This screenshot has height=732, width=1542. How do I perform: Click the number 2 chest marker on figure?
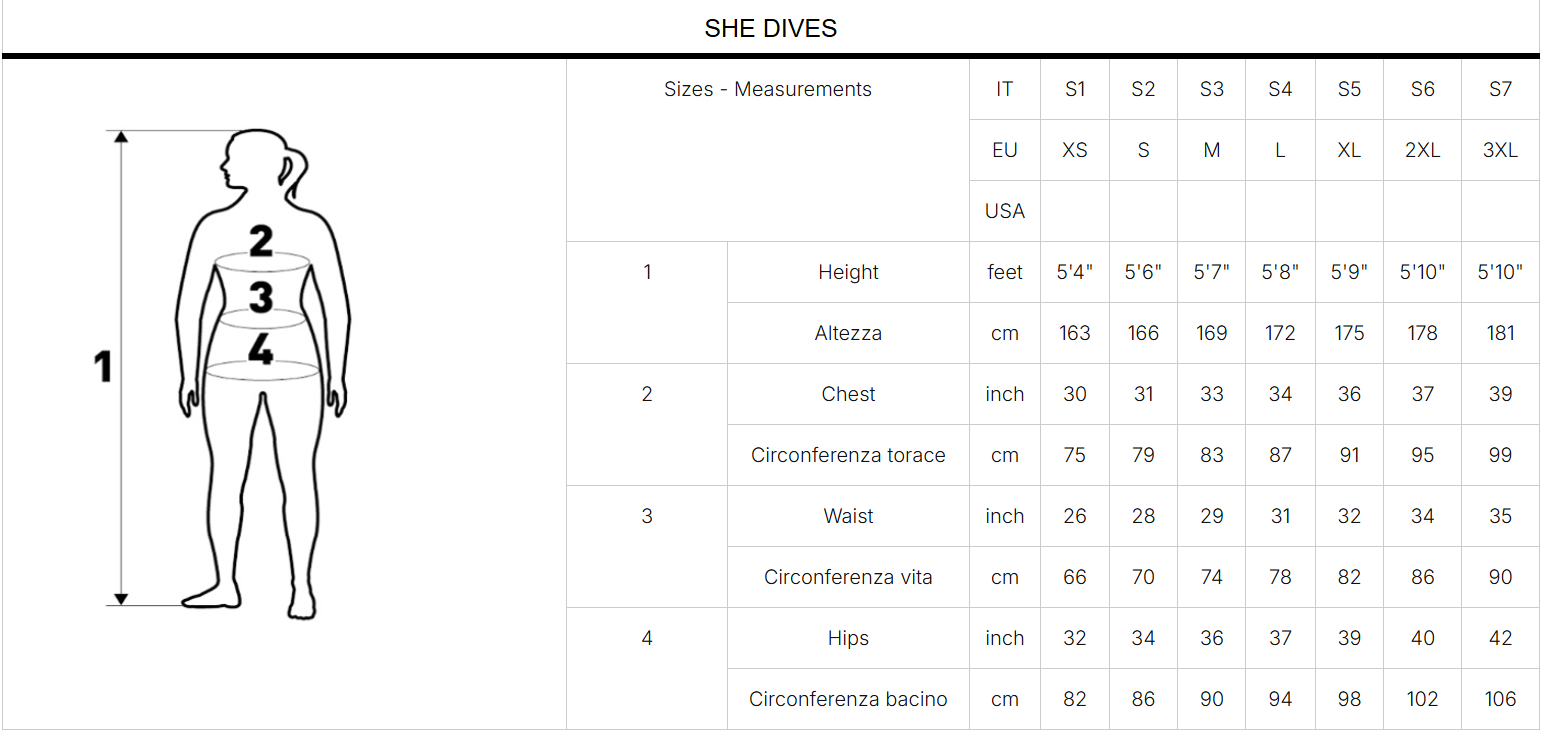pos(261,240)
